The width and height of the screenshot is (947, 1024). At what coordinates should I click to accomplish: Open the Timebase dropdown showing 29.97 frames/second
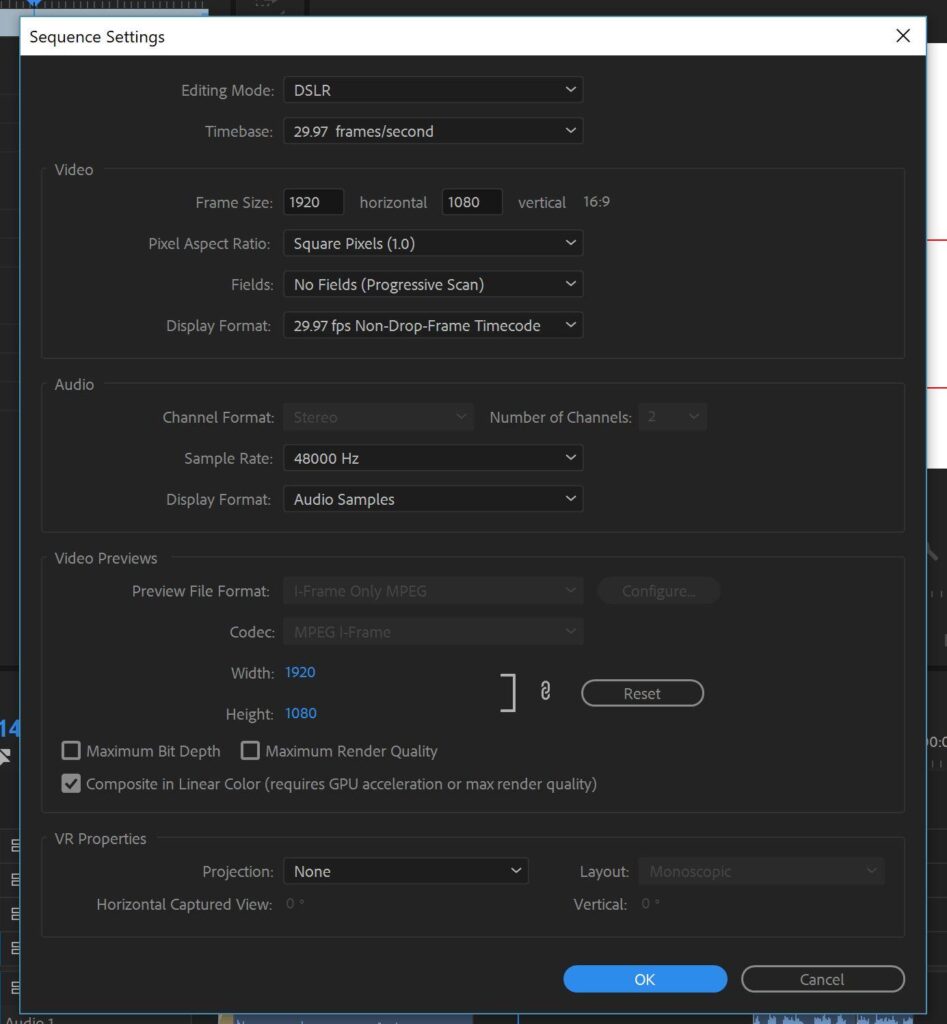433,131
